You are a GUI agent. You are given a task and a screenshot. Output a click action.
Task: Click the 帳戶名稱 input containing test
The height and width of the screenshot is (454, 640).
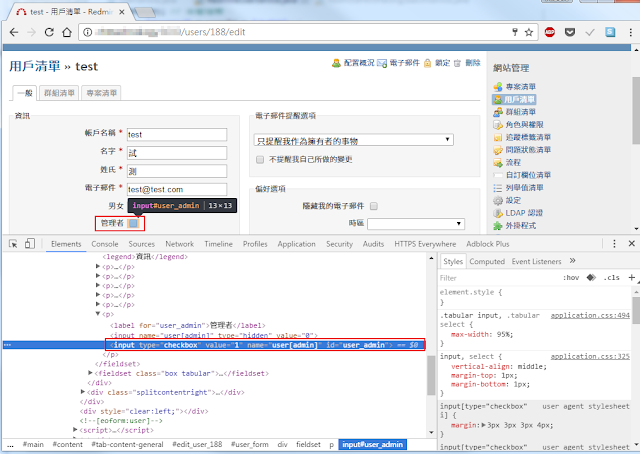click(177, 135)
